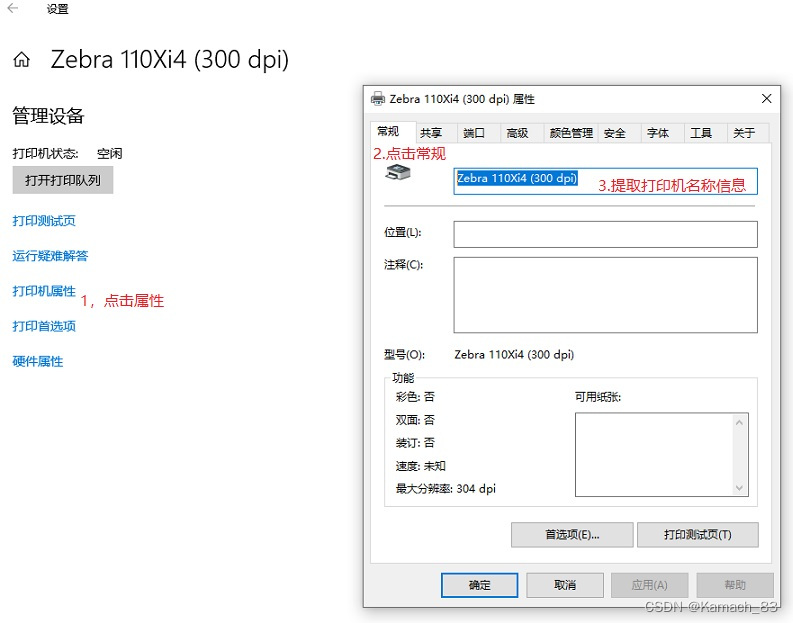The width and height of the screenshot is (793, 623).
Task: Click printer icon in properties title bar
Action: tap(378, 99)
